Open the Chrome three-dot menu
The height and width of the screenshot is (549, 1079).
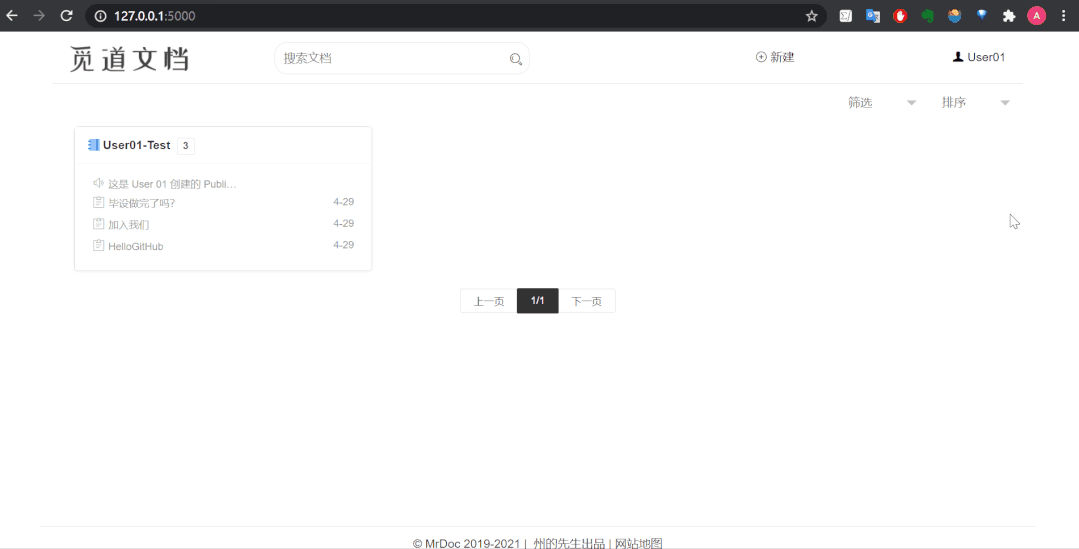point(1064,16)
